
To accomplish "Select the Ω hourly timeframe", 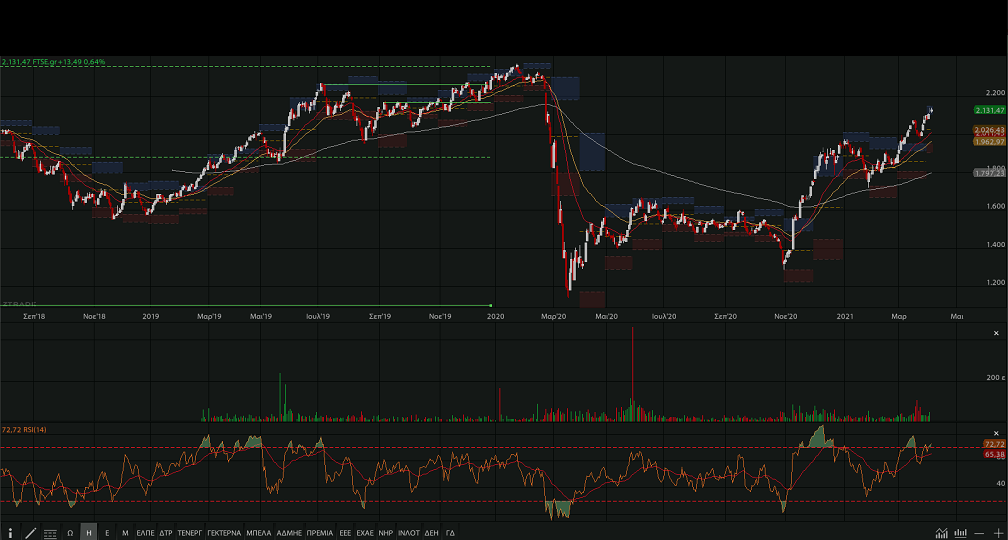I will coord(70,533).
